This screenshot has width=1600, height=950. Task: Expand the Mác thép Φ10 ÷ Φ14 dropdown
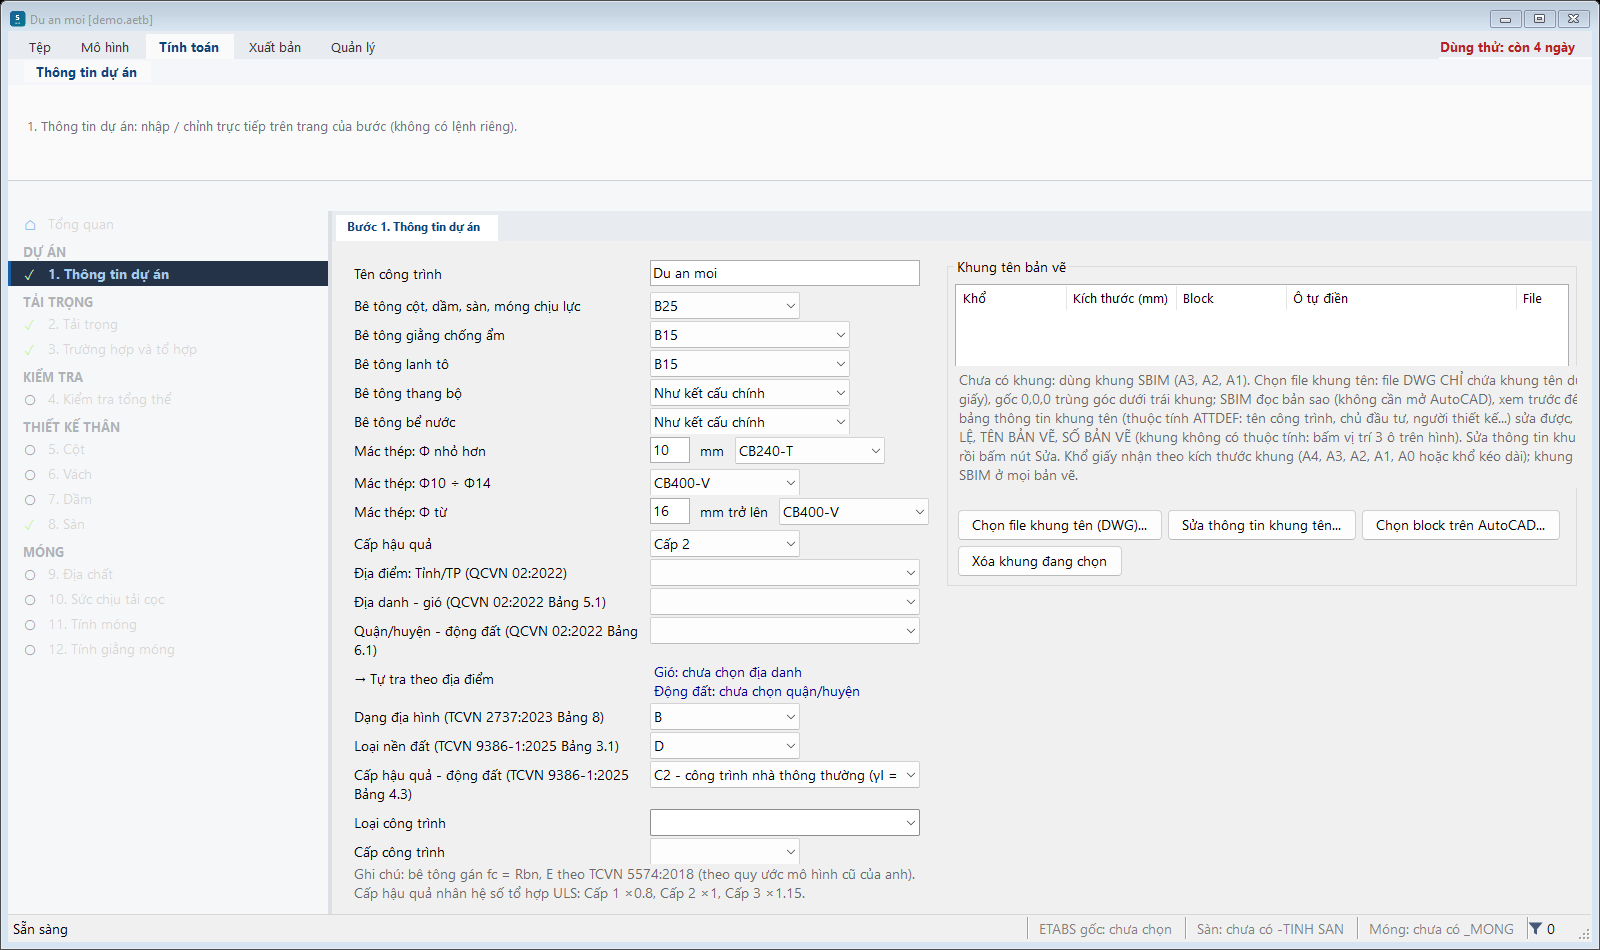pos(725,483)
